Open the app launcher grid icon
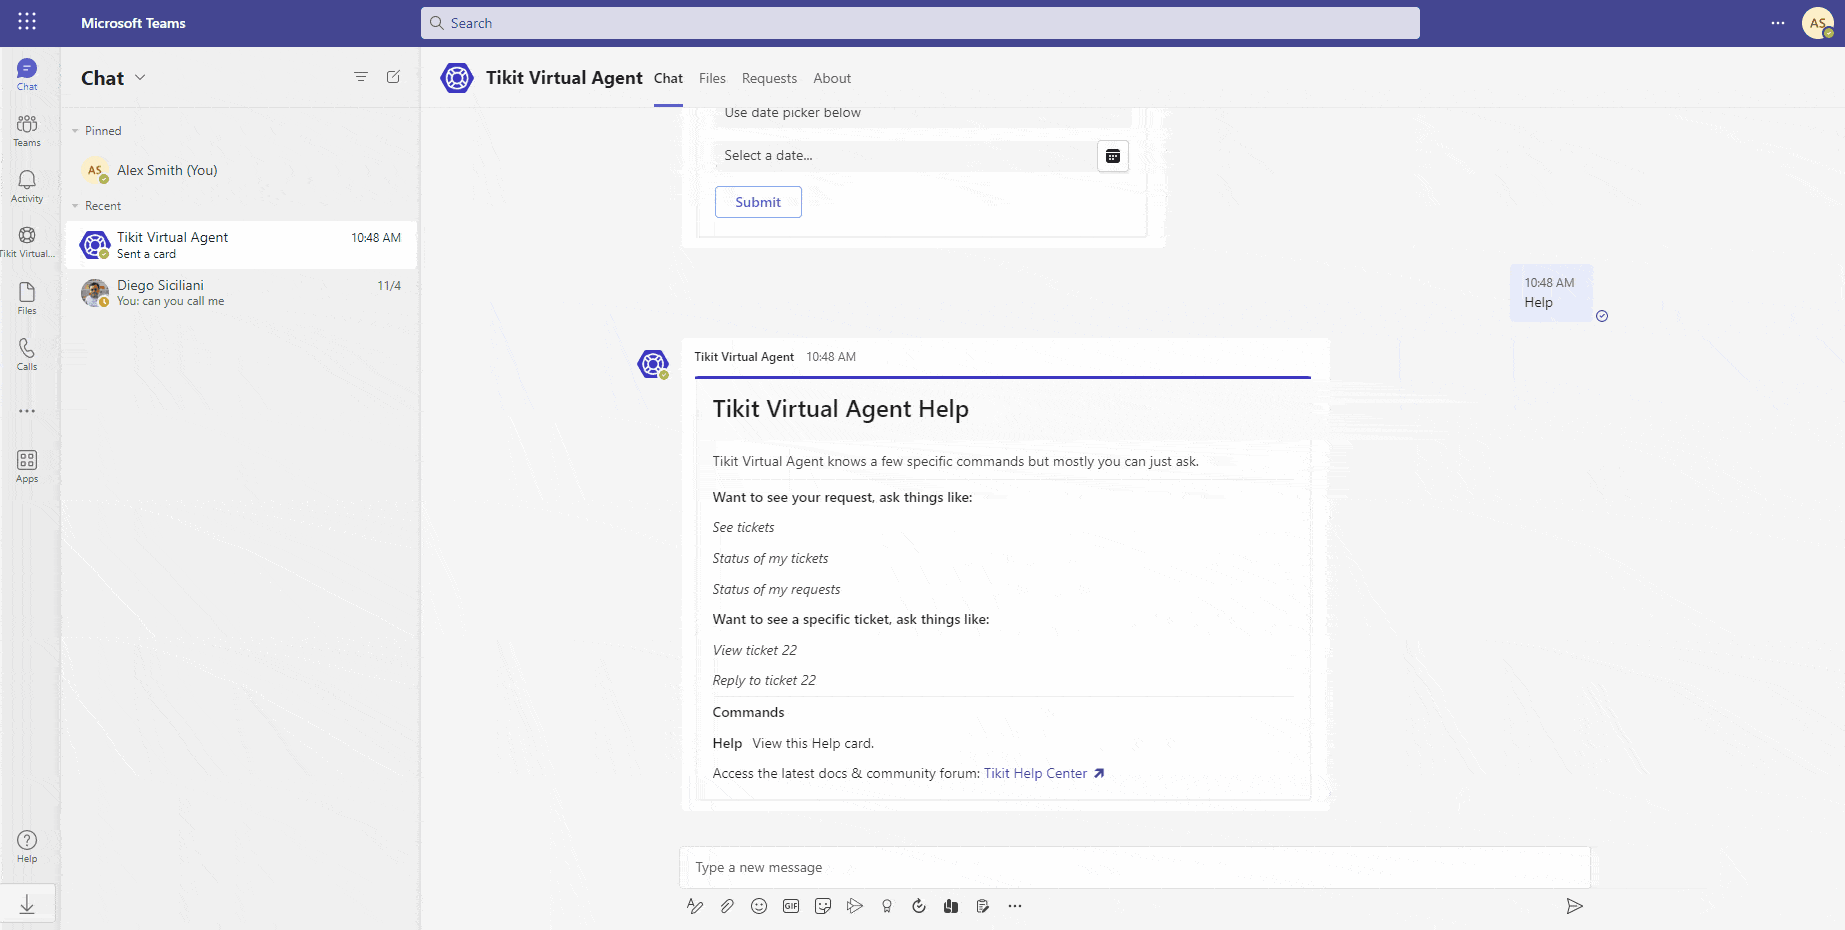The width and height of the screenshot is (1845, 930). [27, 22]
